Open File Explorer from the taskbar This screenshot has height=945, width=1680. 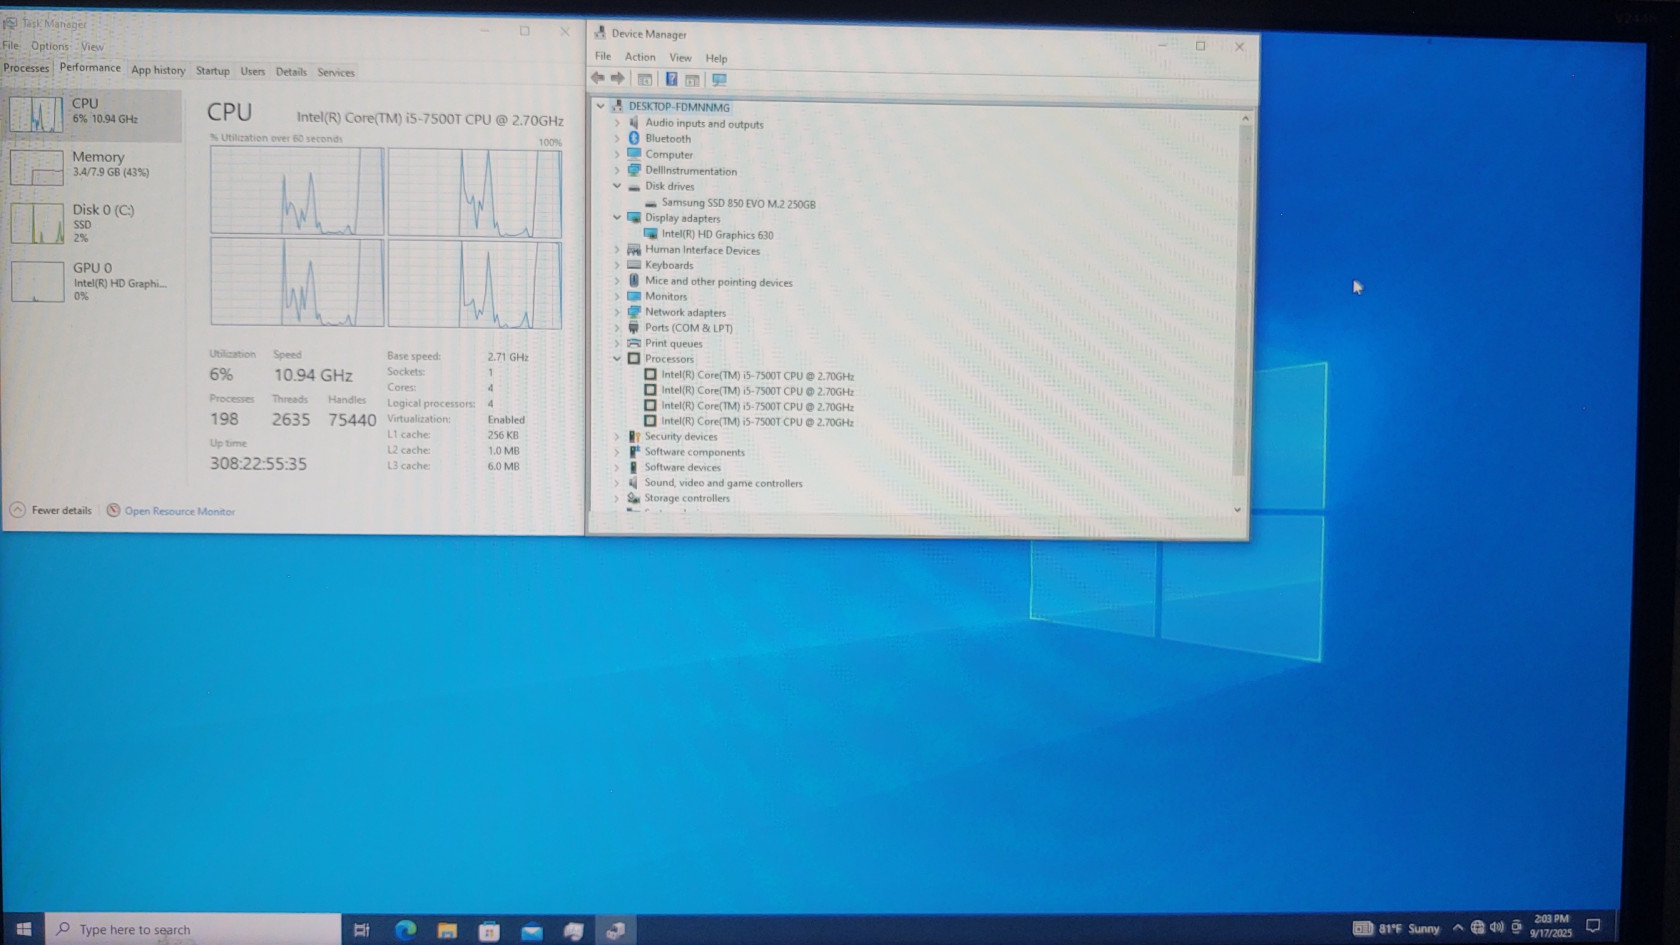447,930
